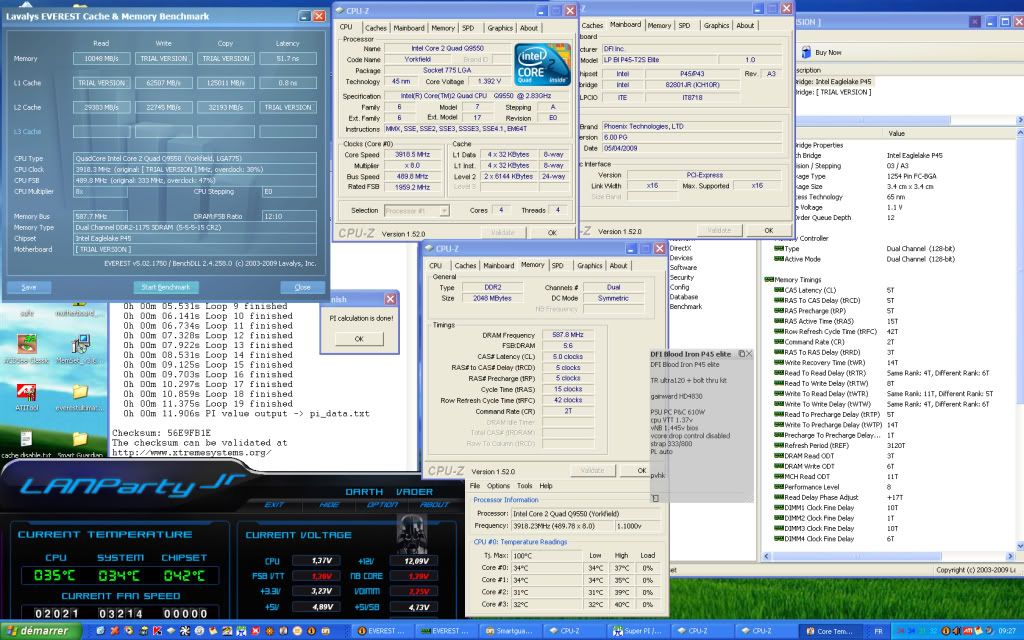Click the system clock showing 09:27
This screenshot has width=1024, height=640.
click(1007, 632)
